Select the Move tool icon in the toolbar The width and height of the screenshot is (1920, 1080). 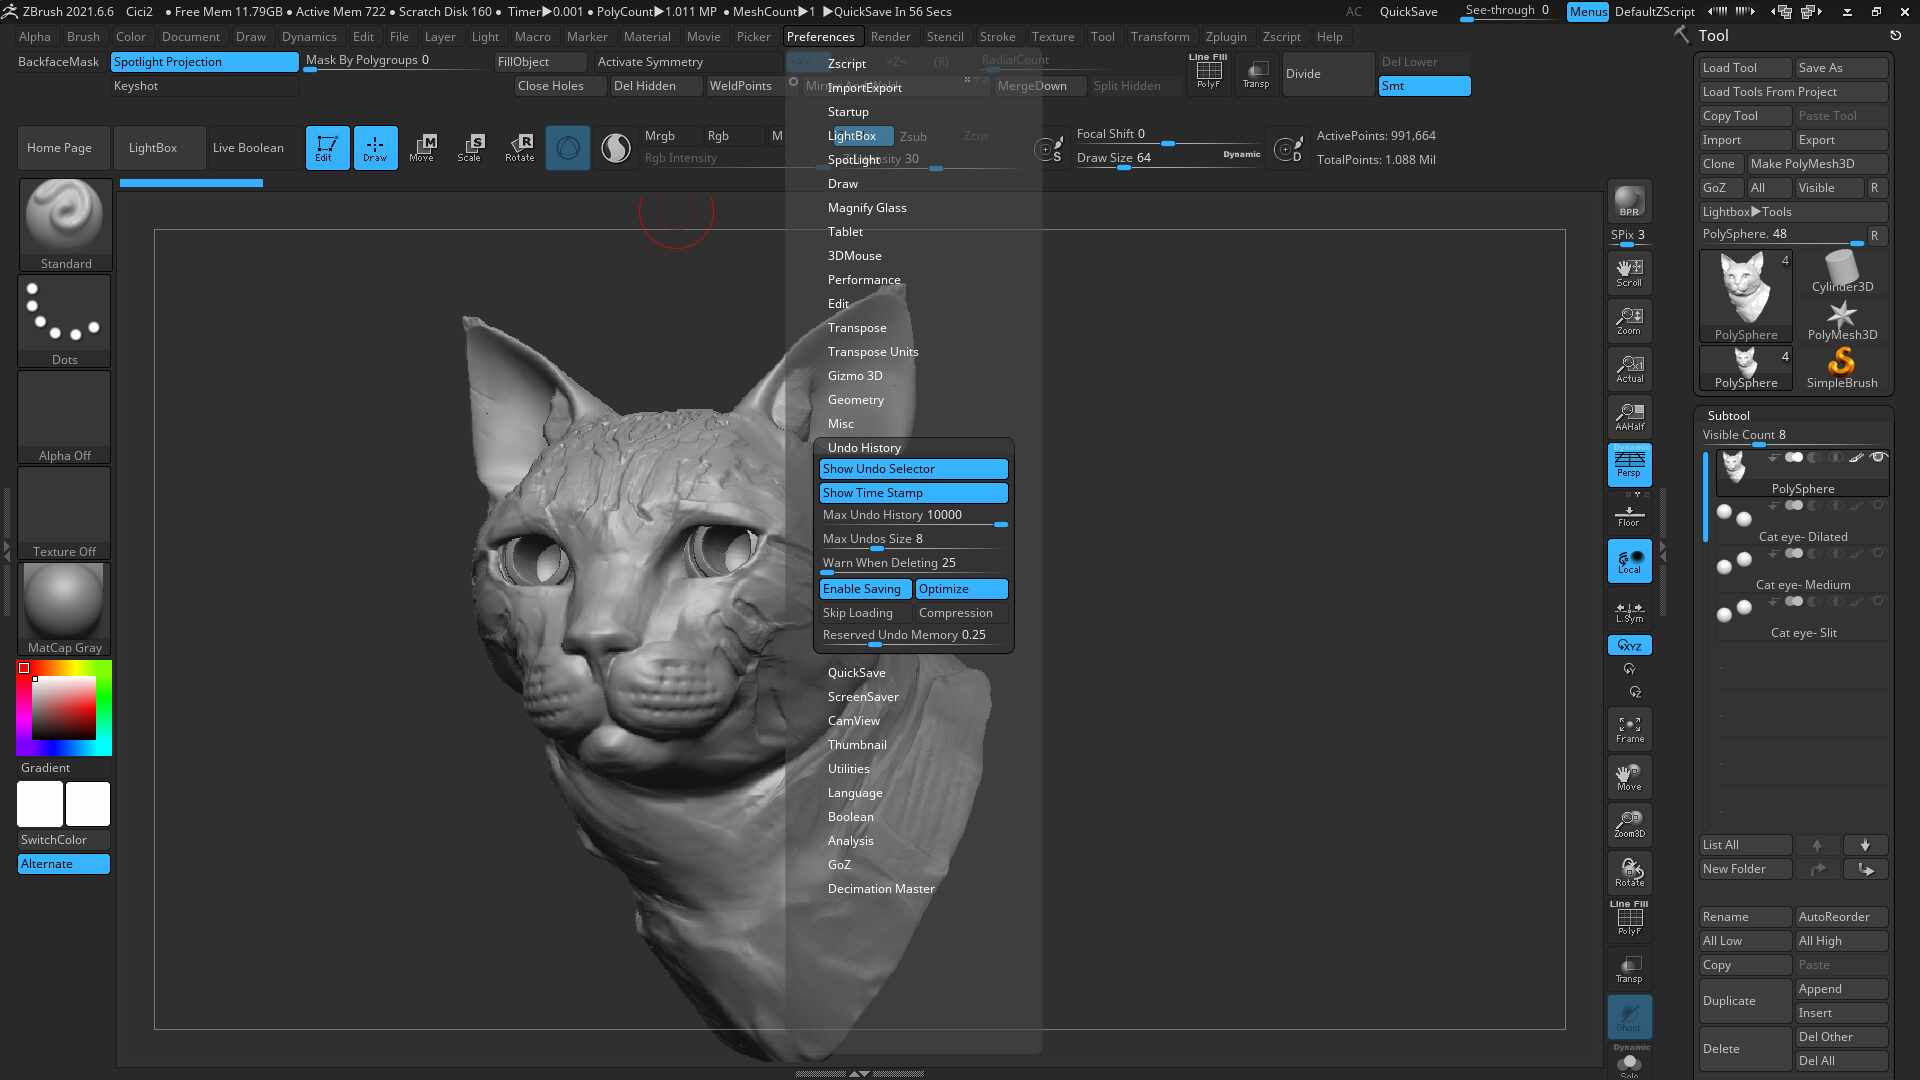[422, 147]
